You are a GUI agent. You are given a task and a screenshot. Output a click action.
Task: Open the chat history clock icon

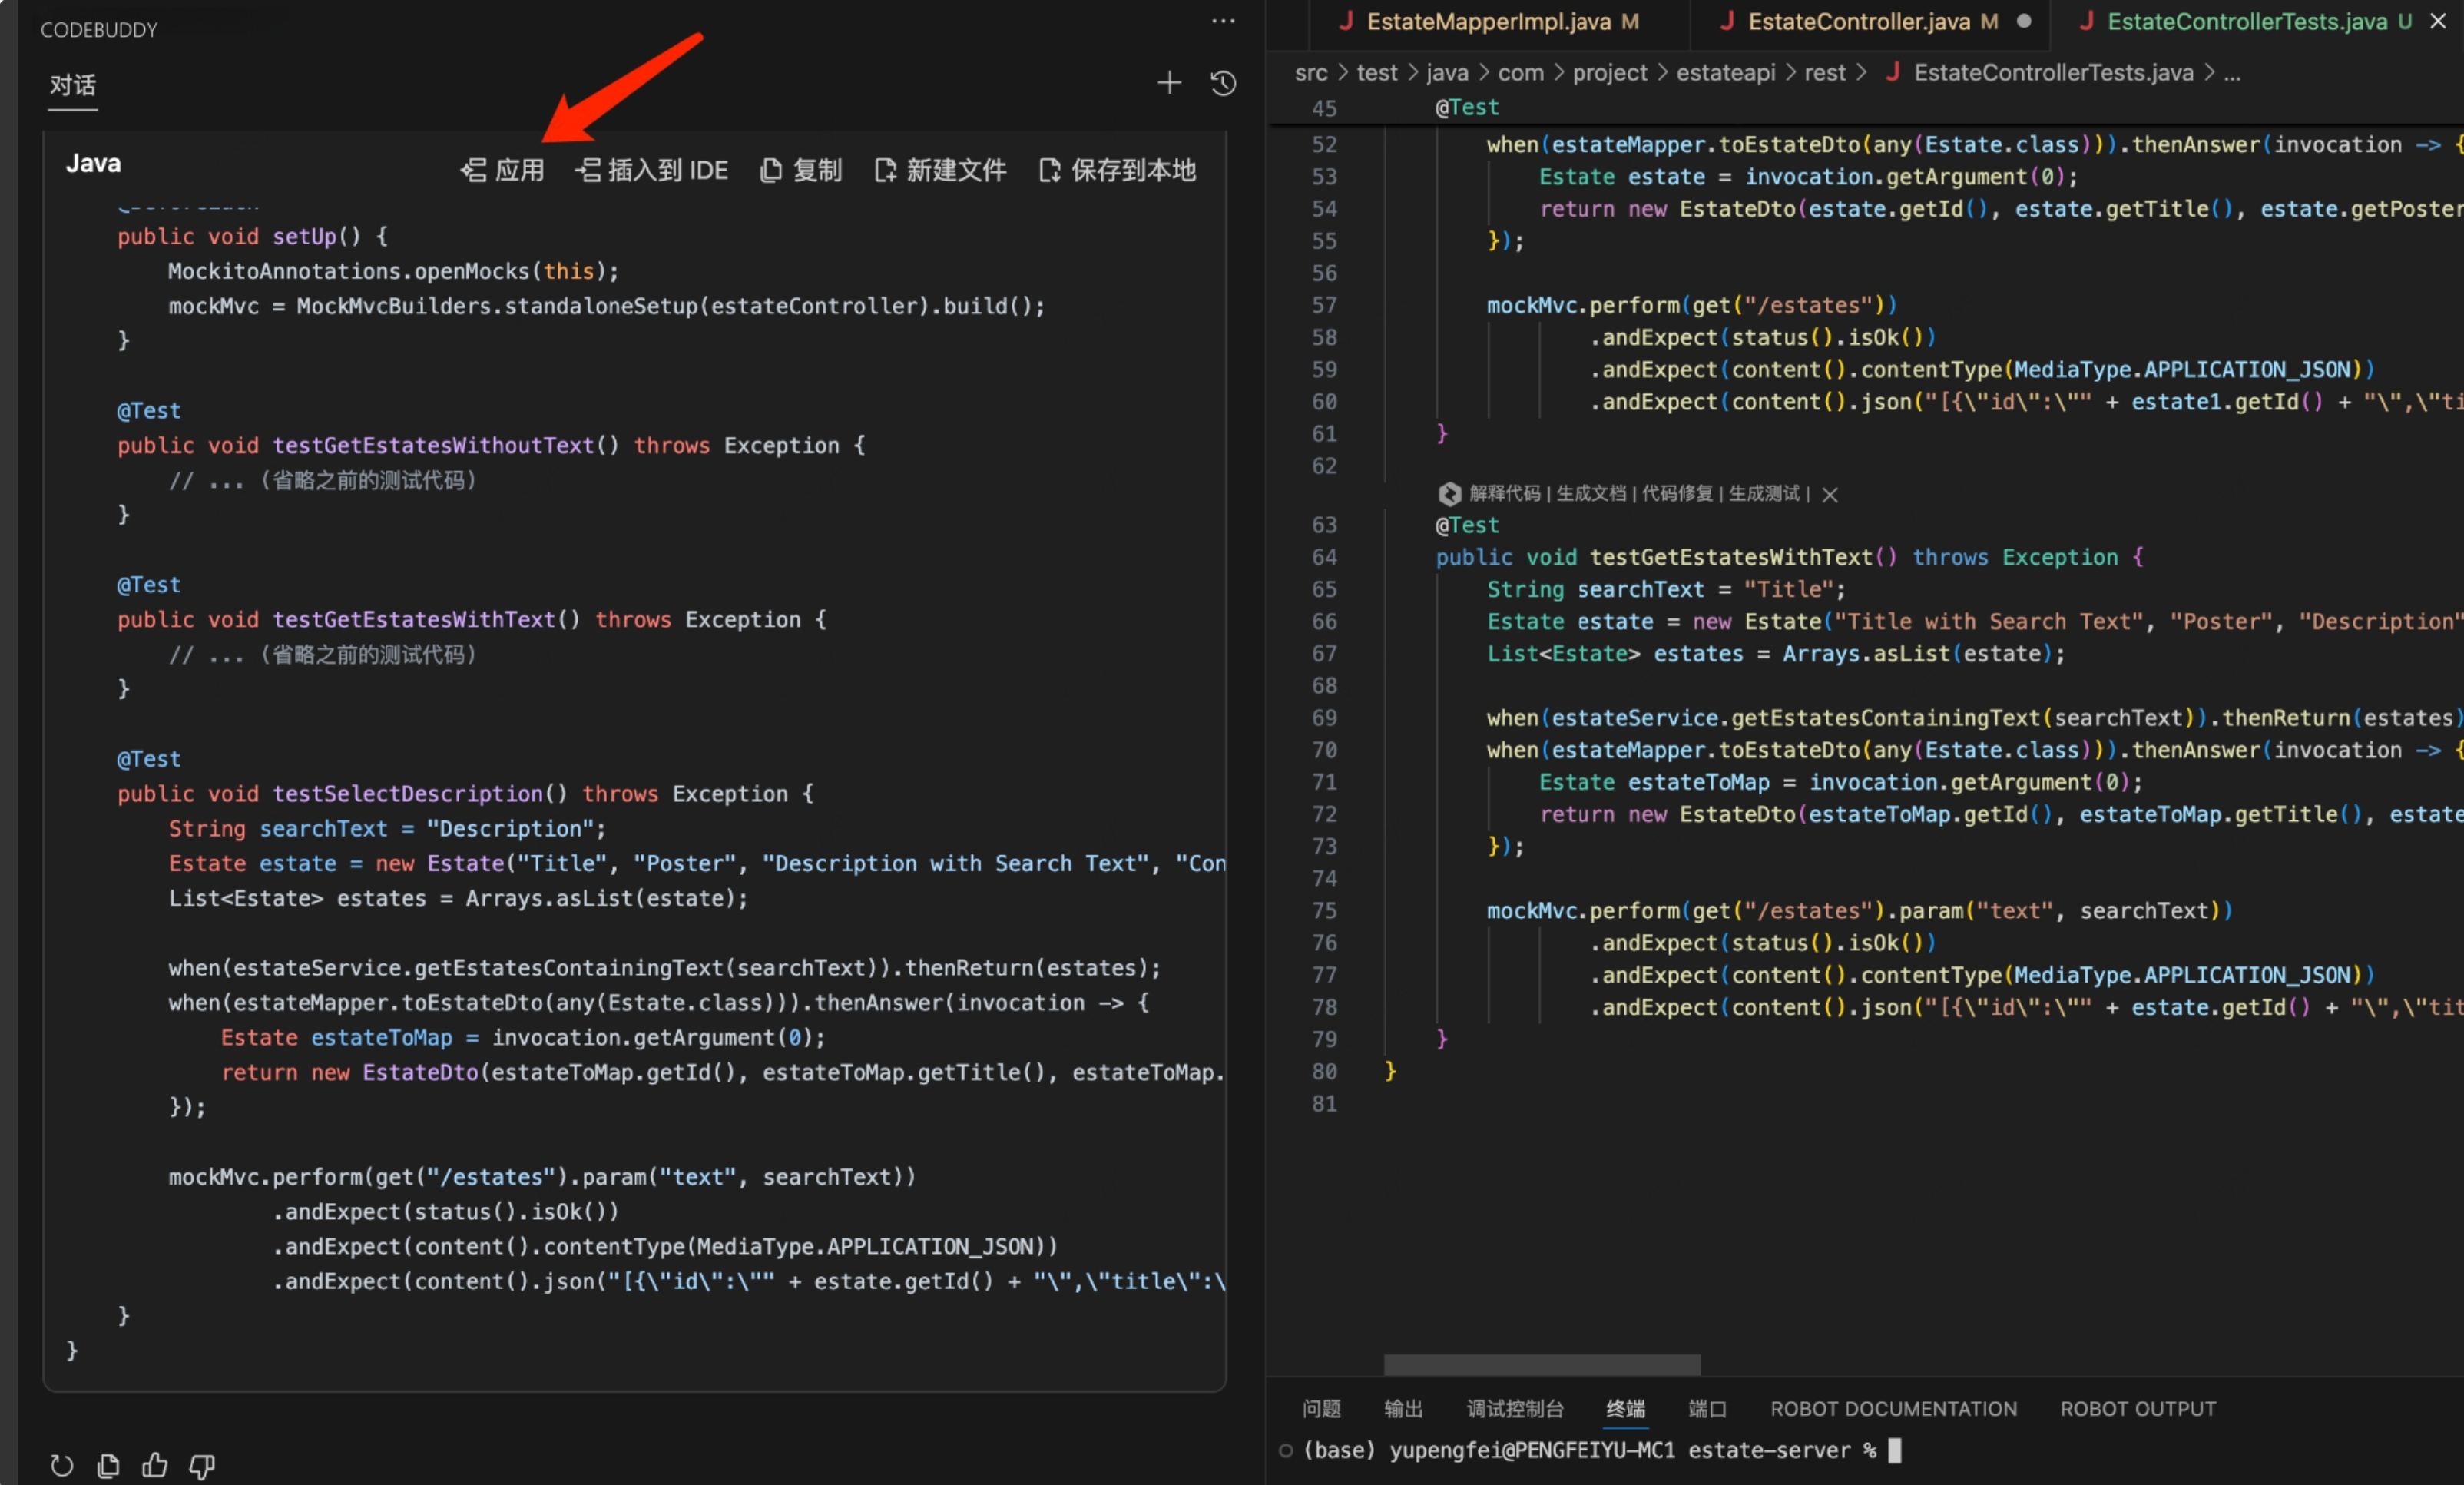point(1223,83)
